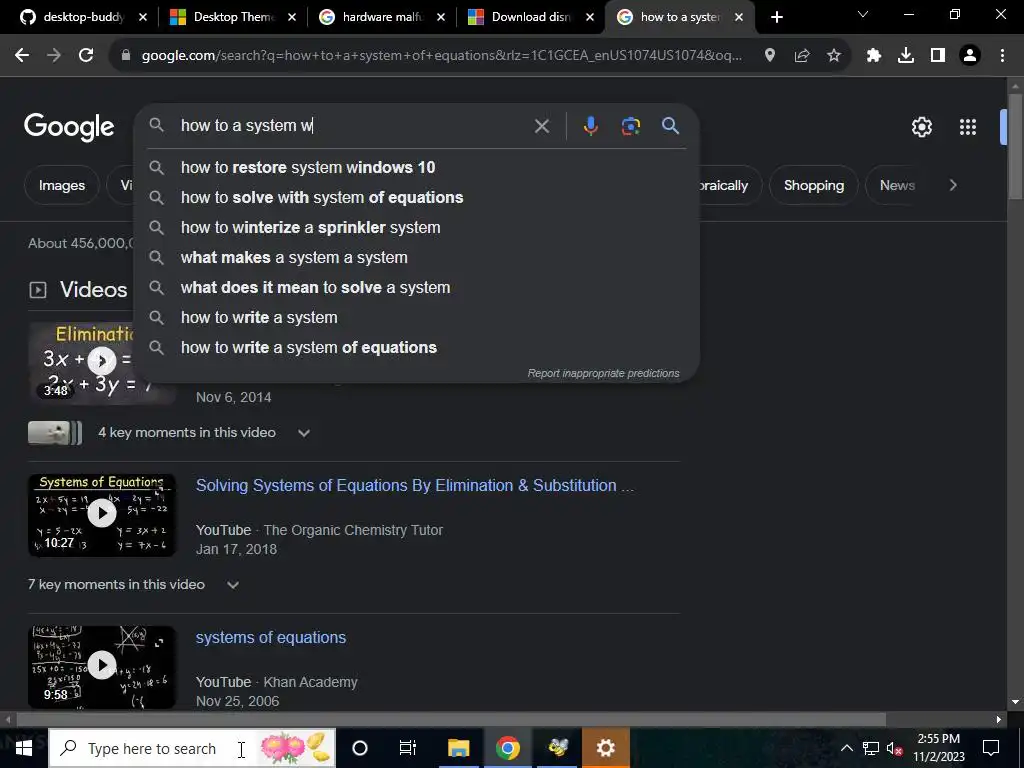Viewport: 1024px width, 768px height.
Task: Open Google Lens image search icon
Action: coord(630,125)
